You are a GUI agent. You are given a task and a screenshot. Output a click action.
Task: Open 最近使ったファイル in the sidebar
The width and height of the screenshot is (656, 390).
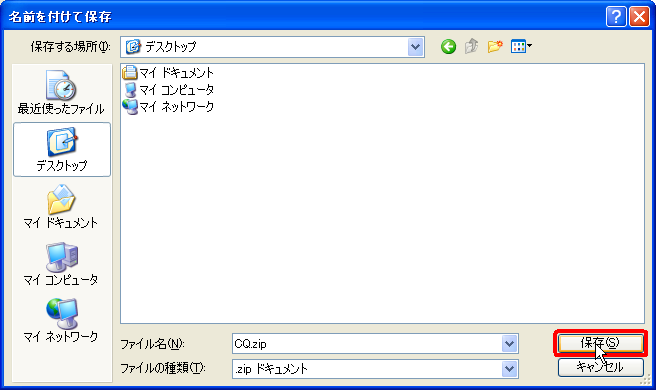pos(62,93)
